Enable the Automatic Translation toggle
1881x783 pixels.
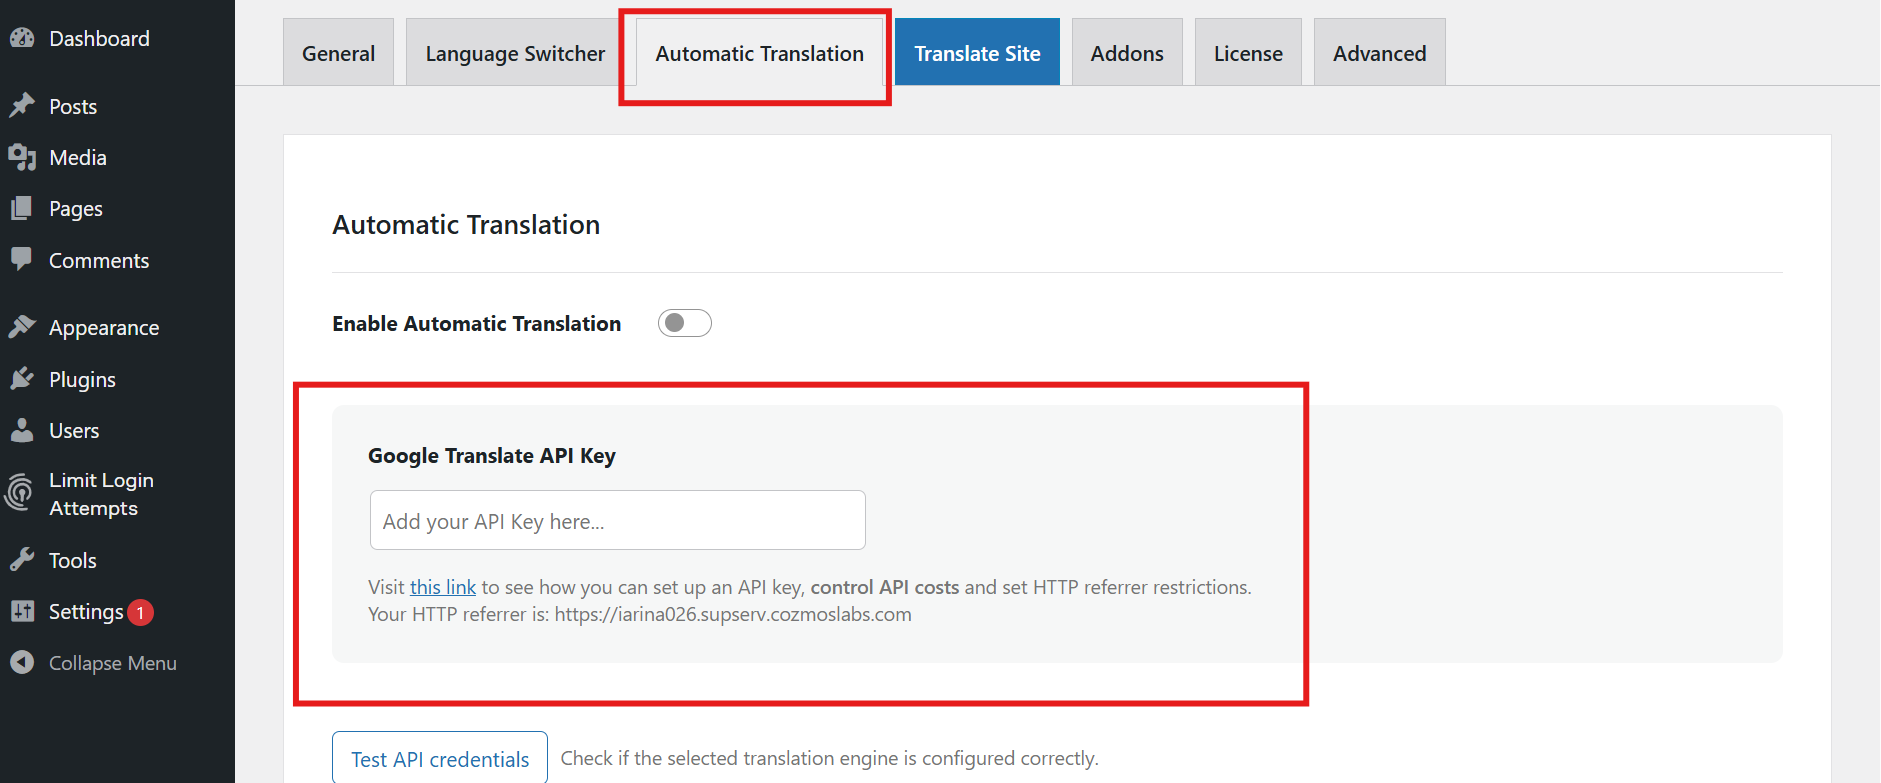[x=685, y=323]
